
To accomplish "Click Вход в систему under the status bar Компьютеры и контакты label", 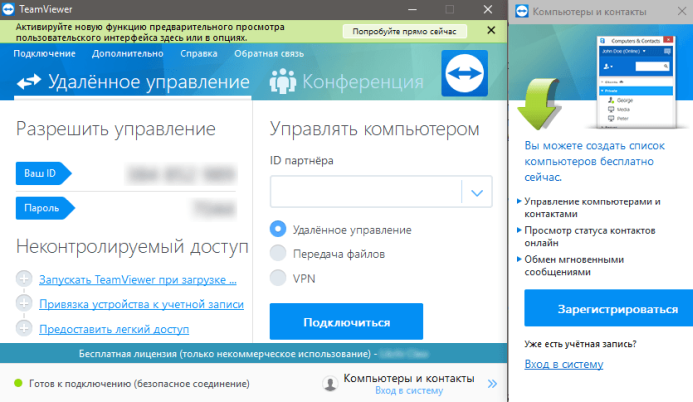I will 409,391.
